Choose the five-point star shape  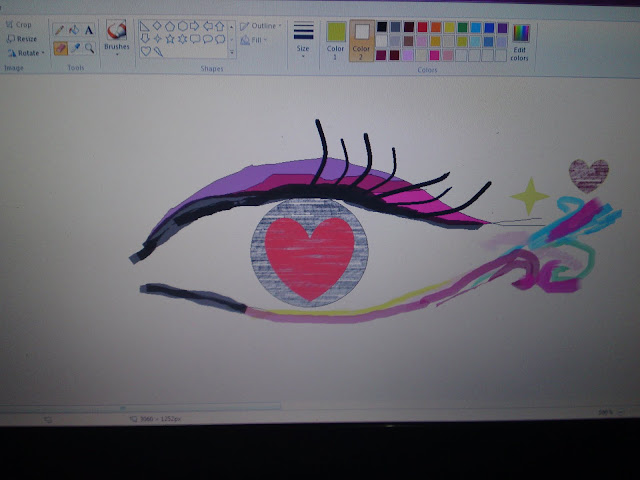[x=170, y=39]
